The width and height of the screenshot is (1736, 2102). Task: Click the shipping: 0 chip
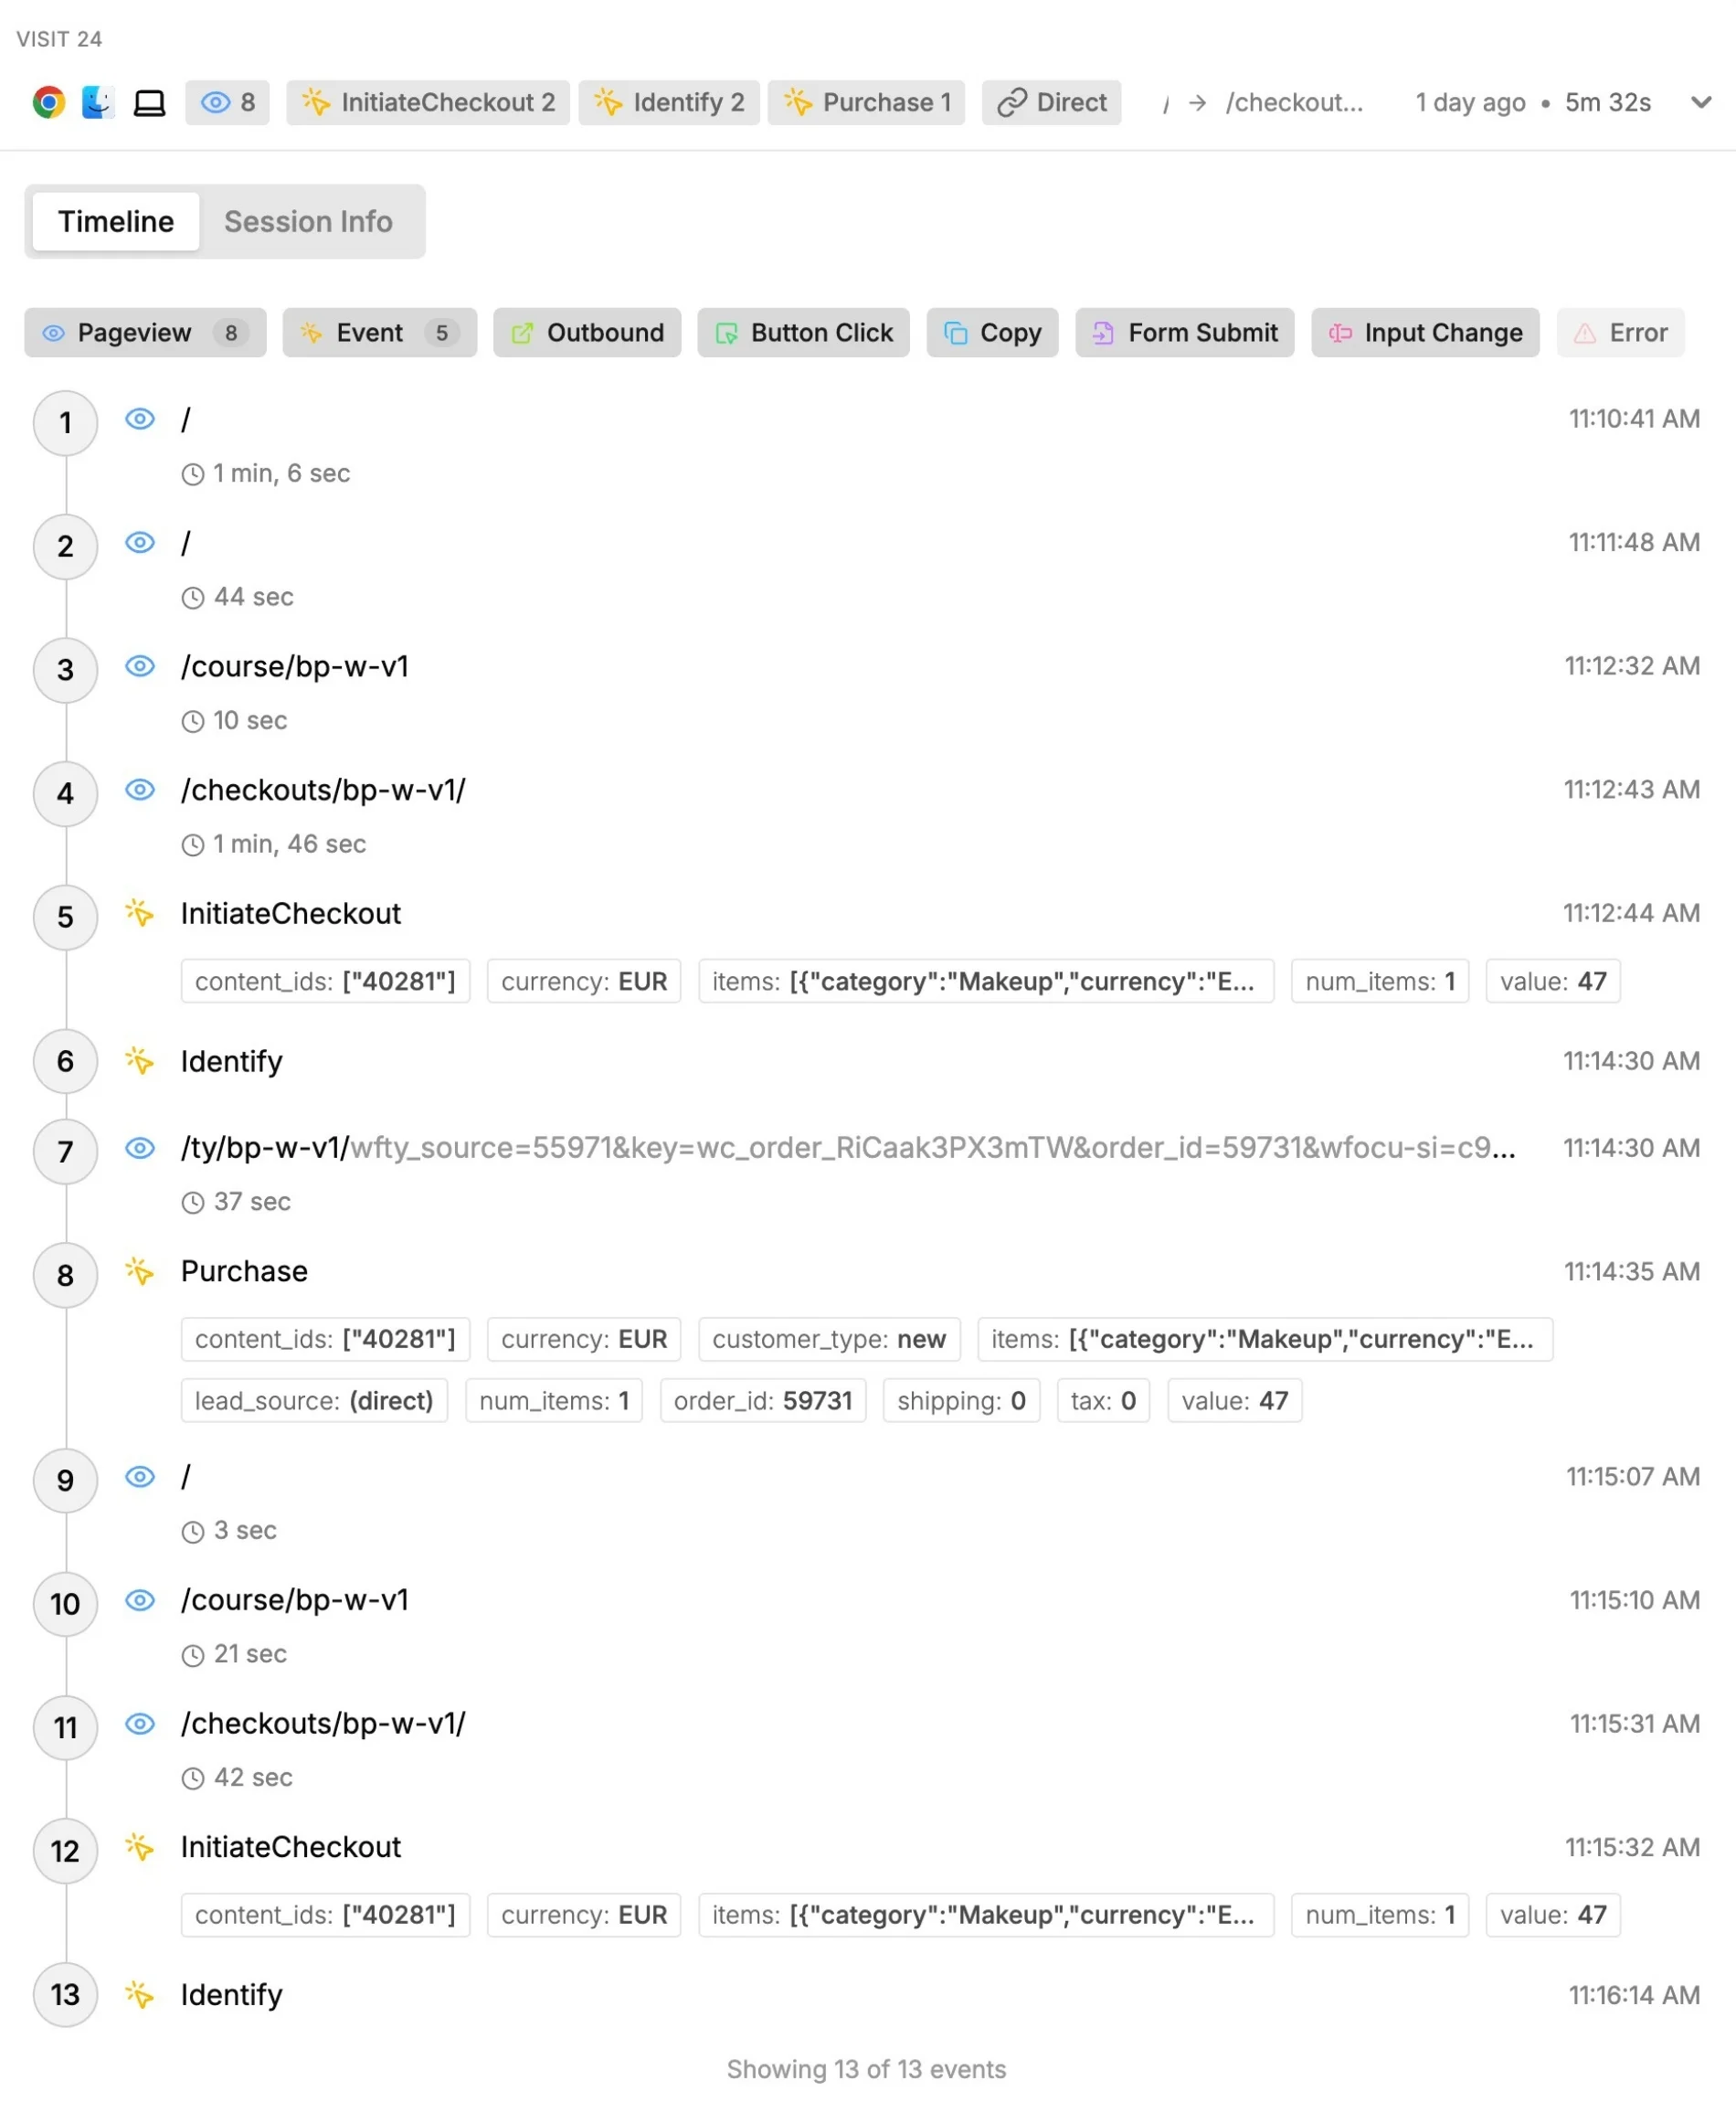pyautogui.click(x=961, y=1400)
